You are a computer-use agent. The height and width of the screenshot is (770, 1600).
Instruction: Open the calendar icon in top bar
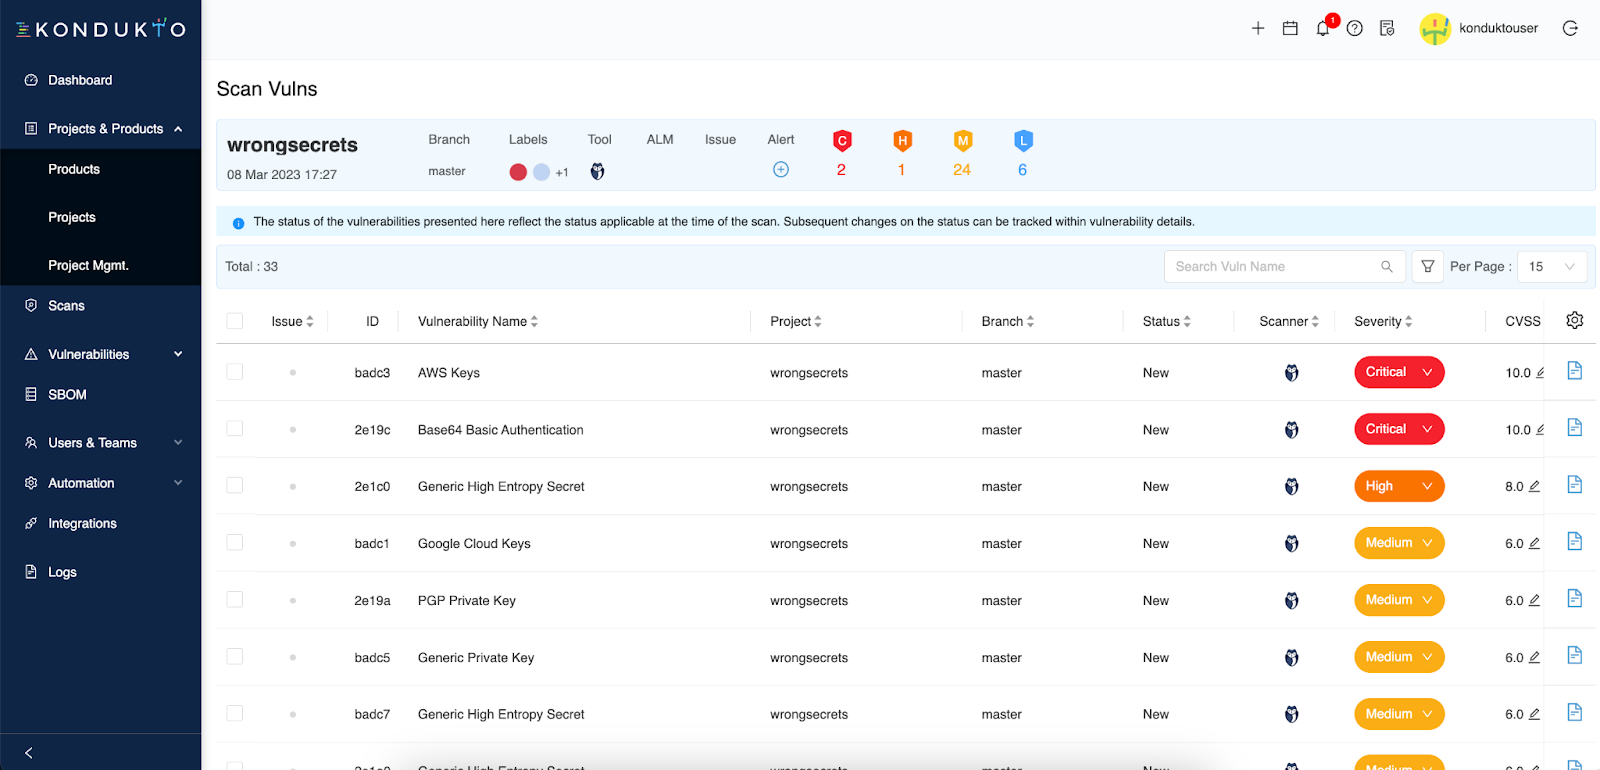point(1290,28)
